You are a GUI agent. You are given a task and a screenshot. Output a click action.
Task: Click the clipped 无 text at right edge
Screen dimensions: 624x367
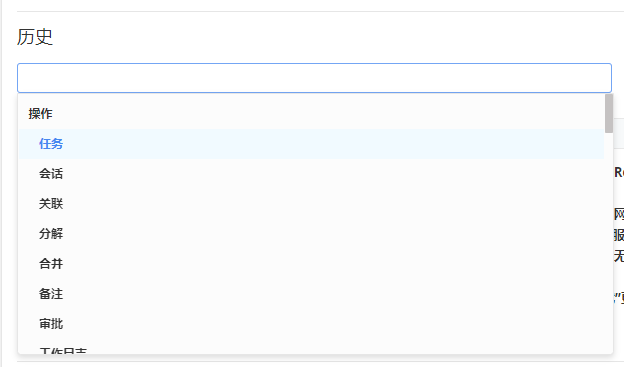[619, 256]
